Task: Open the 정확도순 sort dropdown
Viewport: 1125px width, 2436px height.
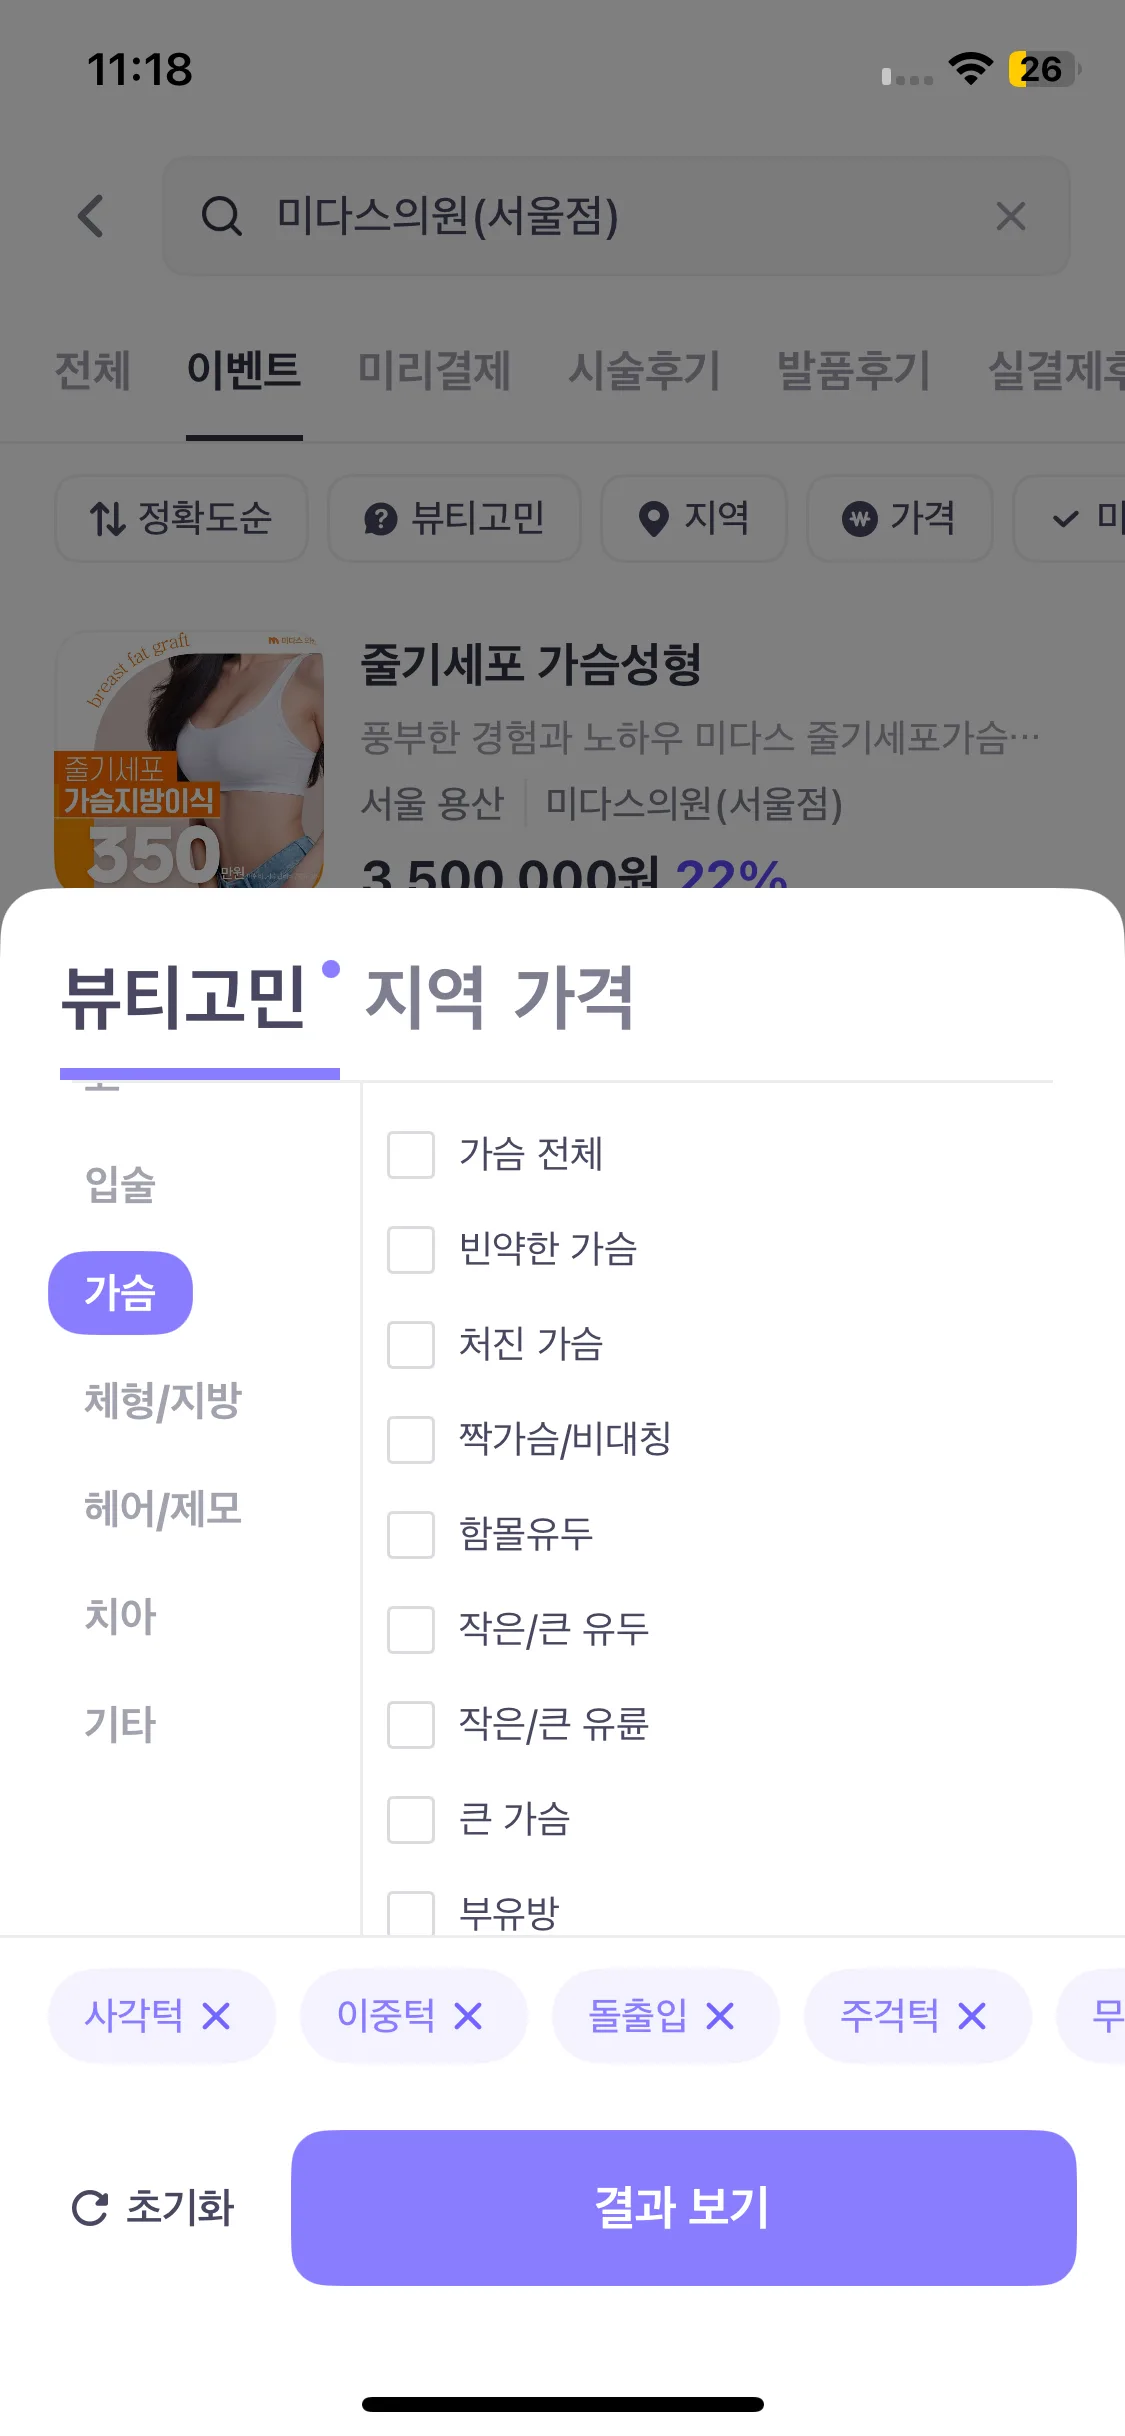Action: 181,518
